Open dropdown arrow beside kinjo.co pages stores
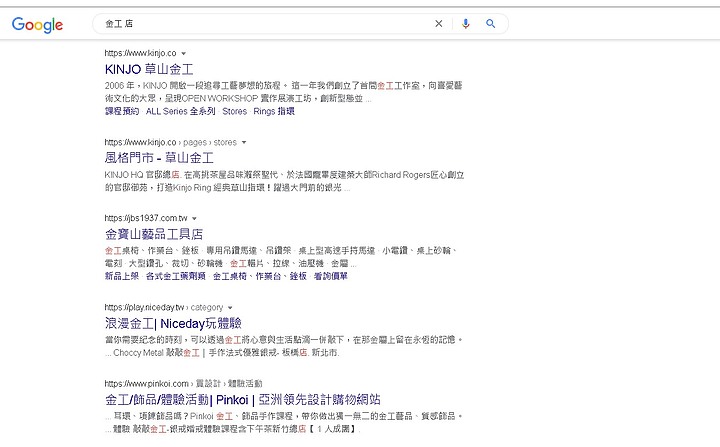The width and height of the screenshot is (720, 447). tap(244, 142)
